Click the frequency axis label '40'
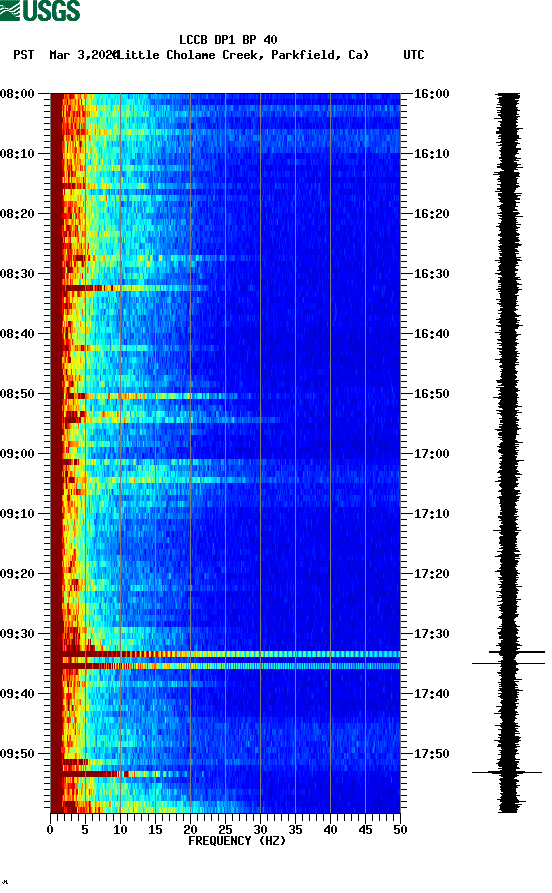The width and height of the screenshot is (552, 893). pyautogui.click(x=330, y=830)
